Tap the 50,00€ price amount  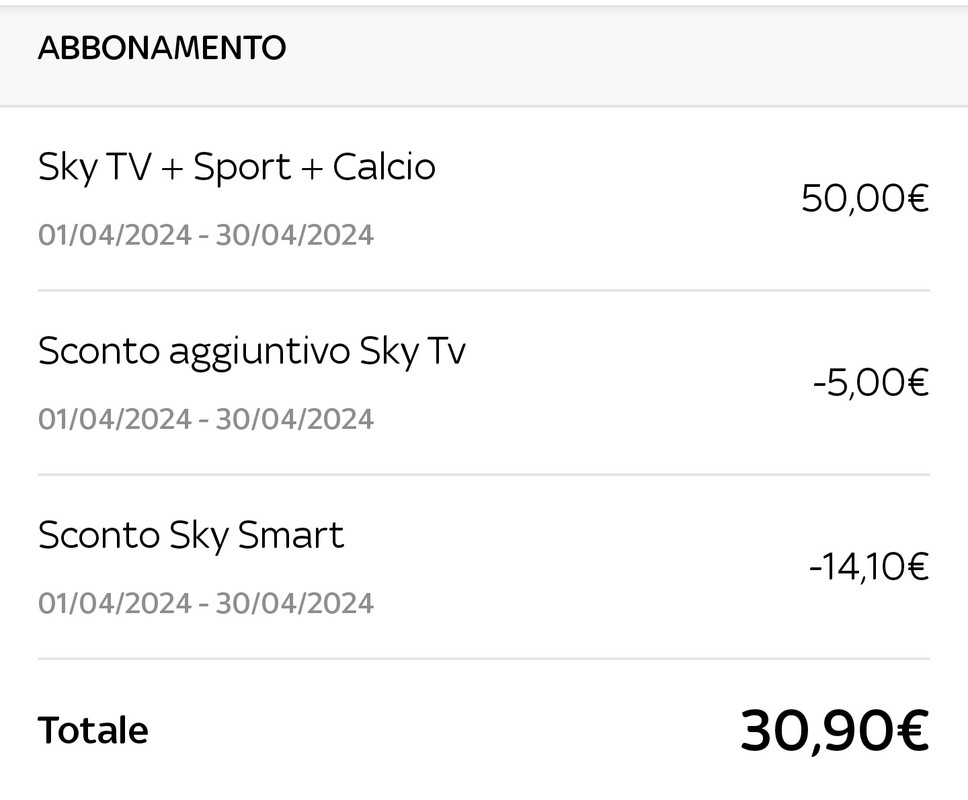coord(865,199)
